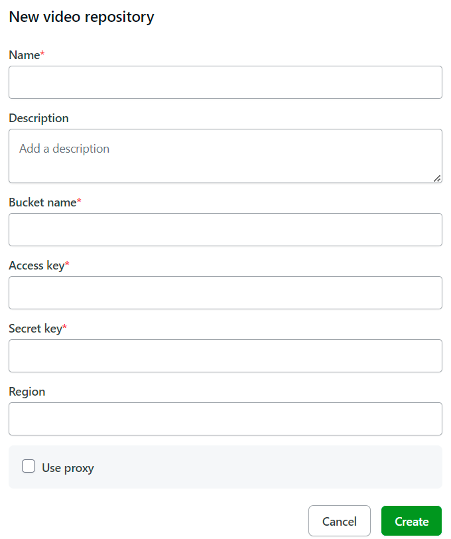Click the Secret key input field
The height and width of the screenshot is (539, 451).
pyautogui.click(x=225, y=356)
